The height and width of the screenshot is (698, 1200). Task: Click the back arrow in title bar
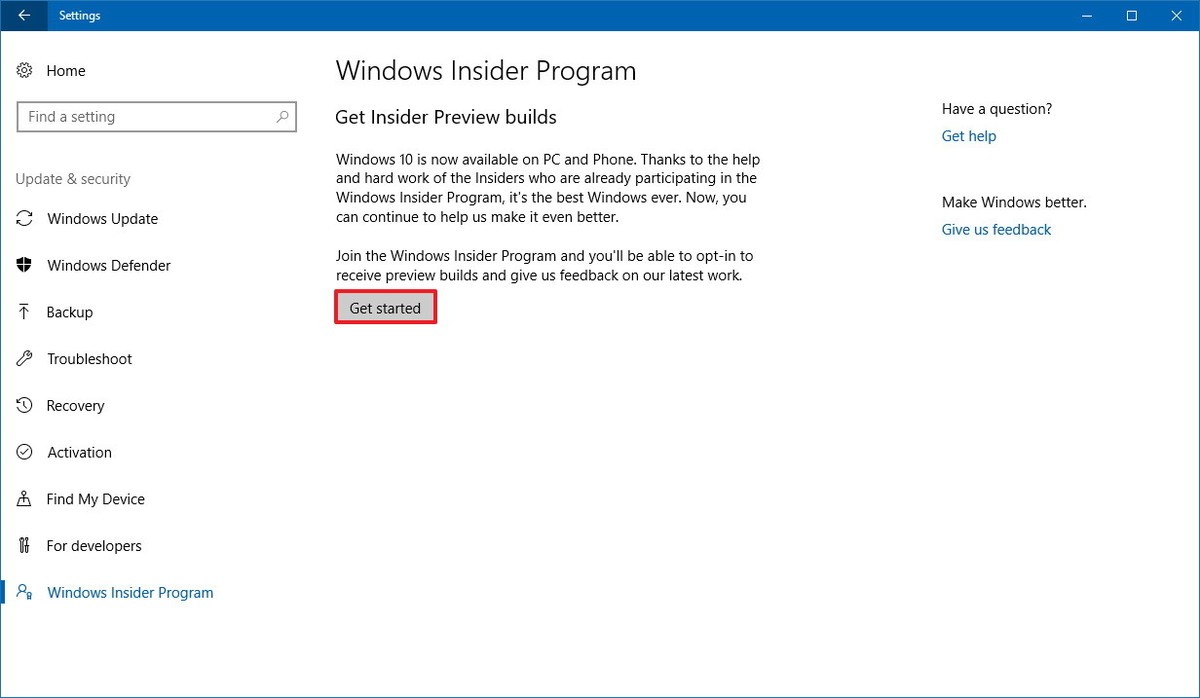pyautogui.click(x=24, y=15)
